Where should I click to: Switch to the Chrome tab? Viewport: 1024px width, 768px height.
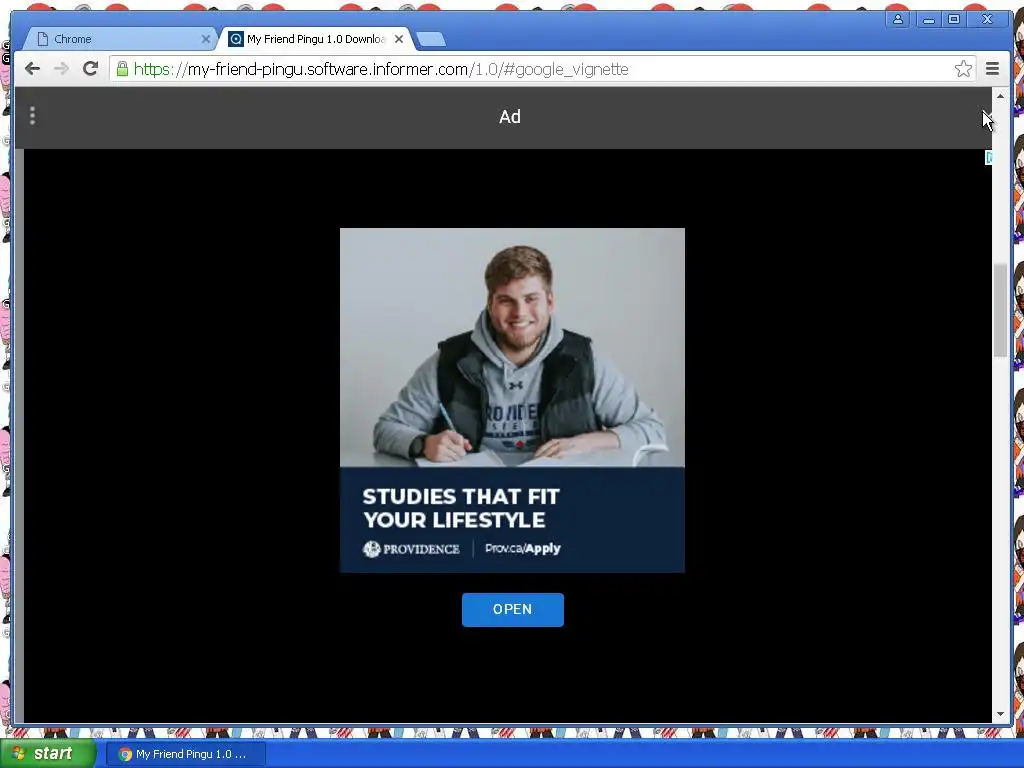119,39
